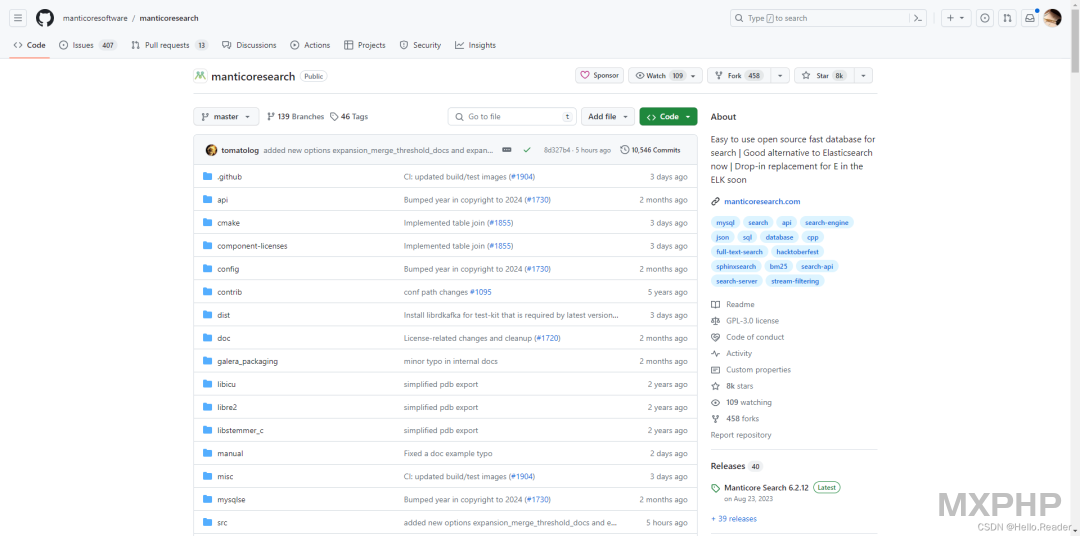Image resolution: width=1080 pixels, height=536 pixels.
Task: Switch to the Projects tab
Action: click(x=364, y=45)
